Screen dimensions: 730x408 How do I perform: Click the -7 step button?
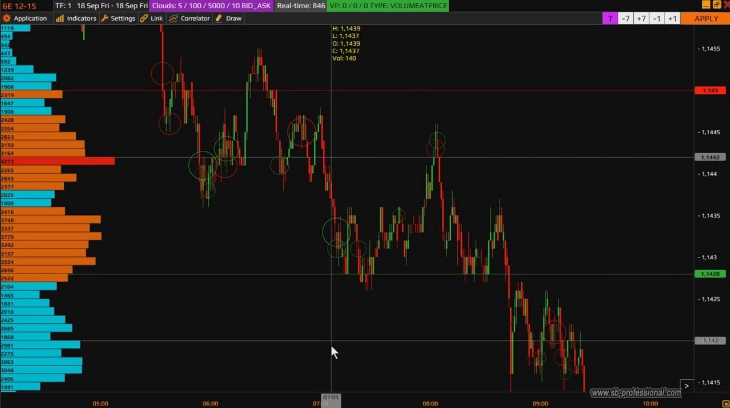tap(625, 18)
